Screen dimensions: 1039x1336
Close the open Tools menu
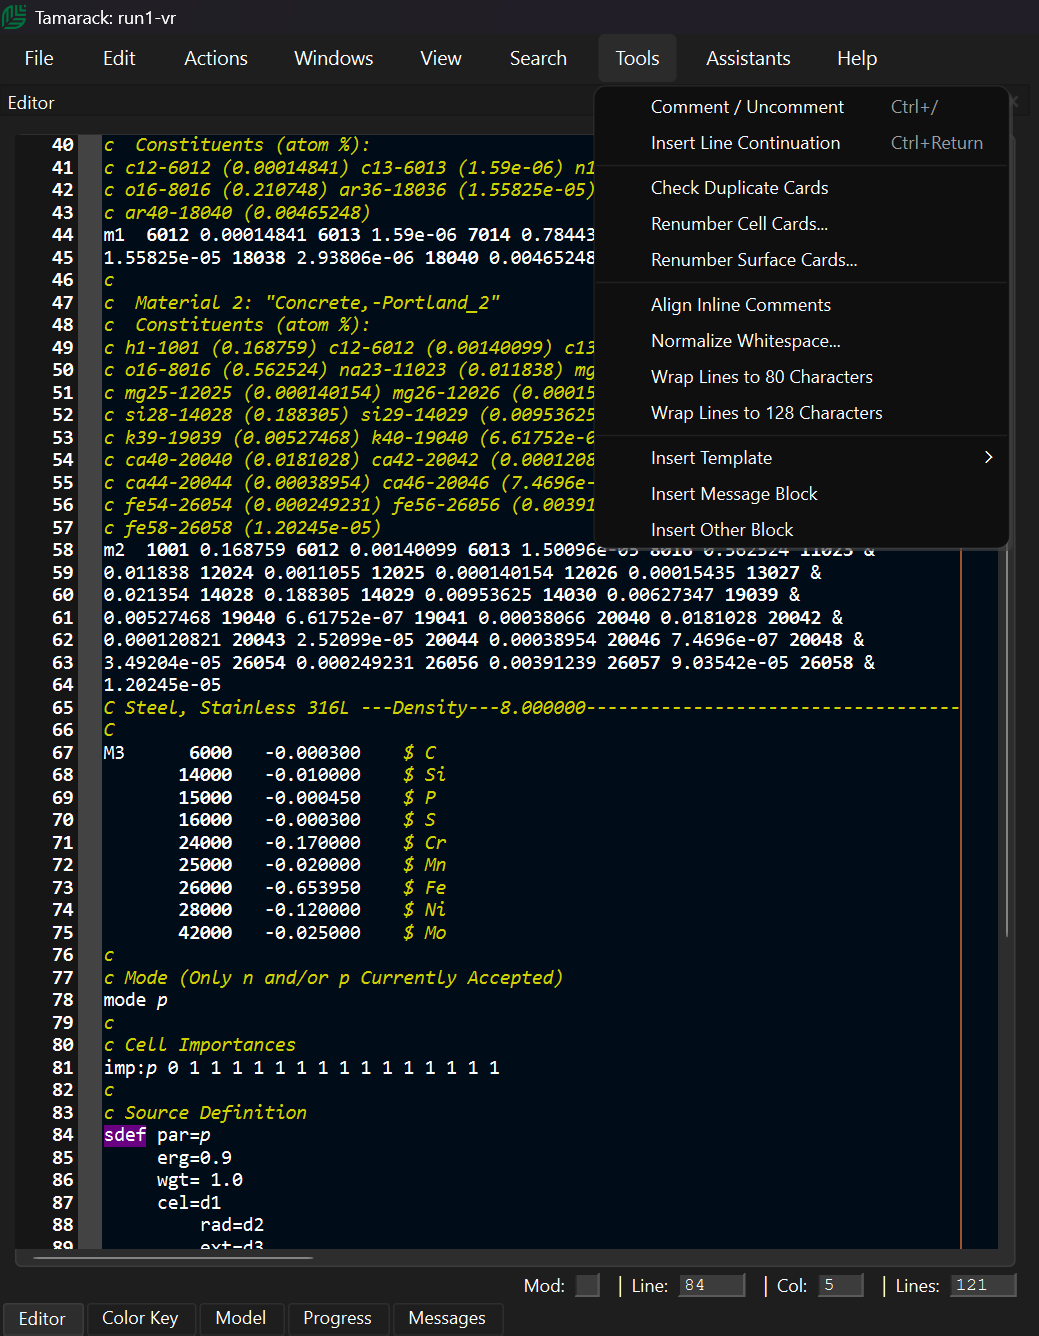[638, 58]
